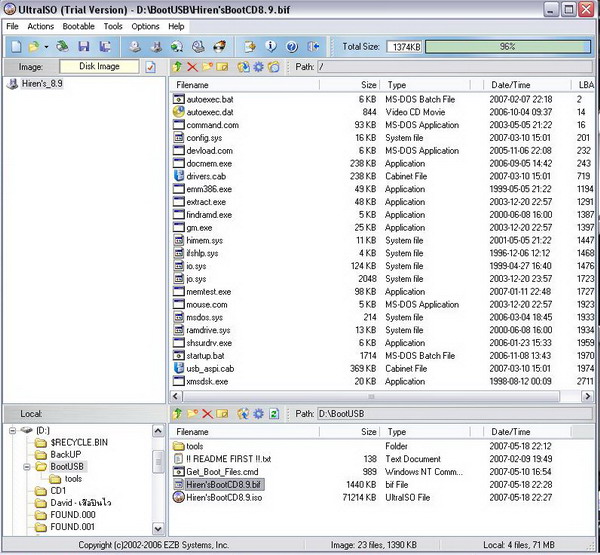Click the Rename icon in image pane
Image resolution: width=600 pixels, height=555 pixels.
[222, 67]
